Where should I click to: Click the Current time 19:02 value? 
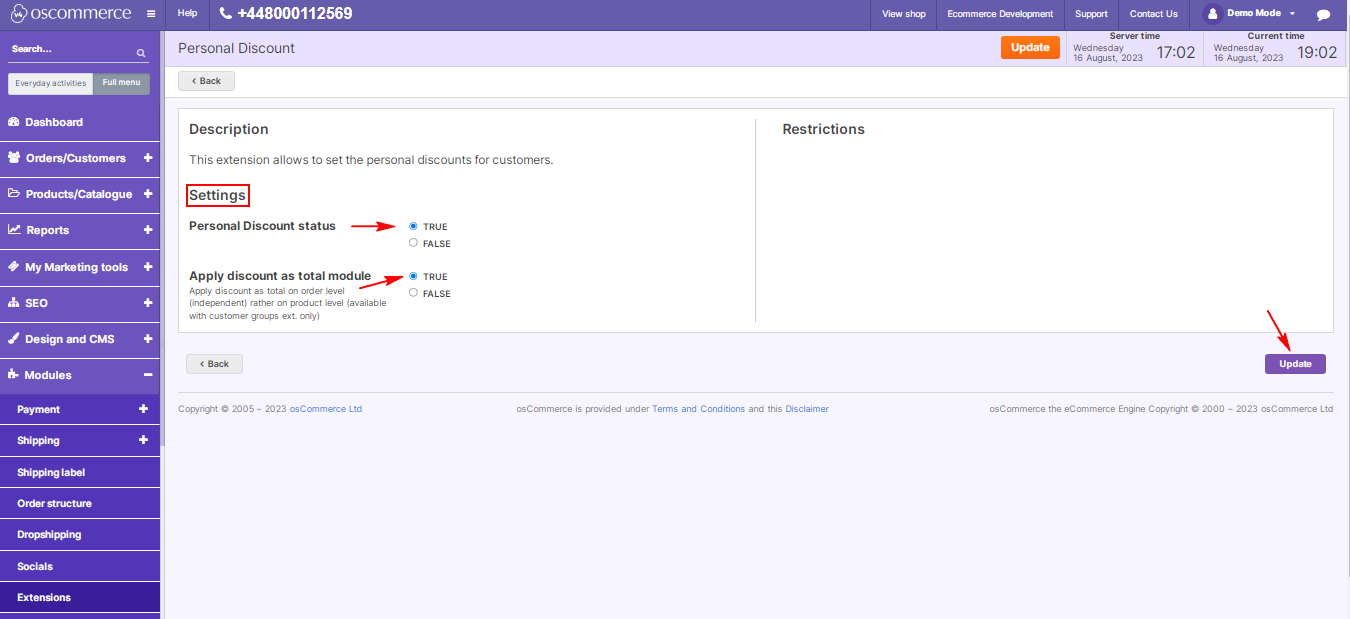pyautogui.click(x=1317, y=53)
